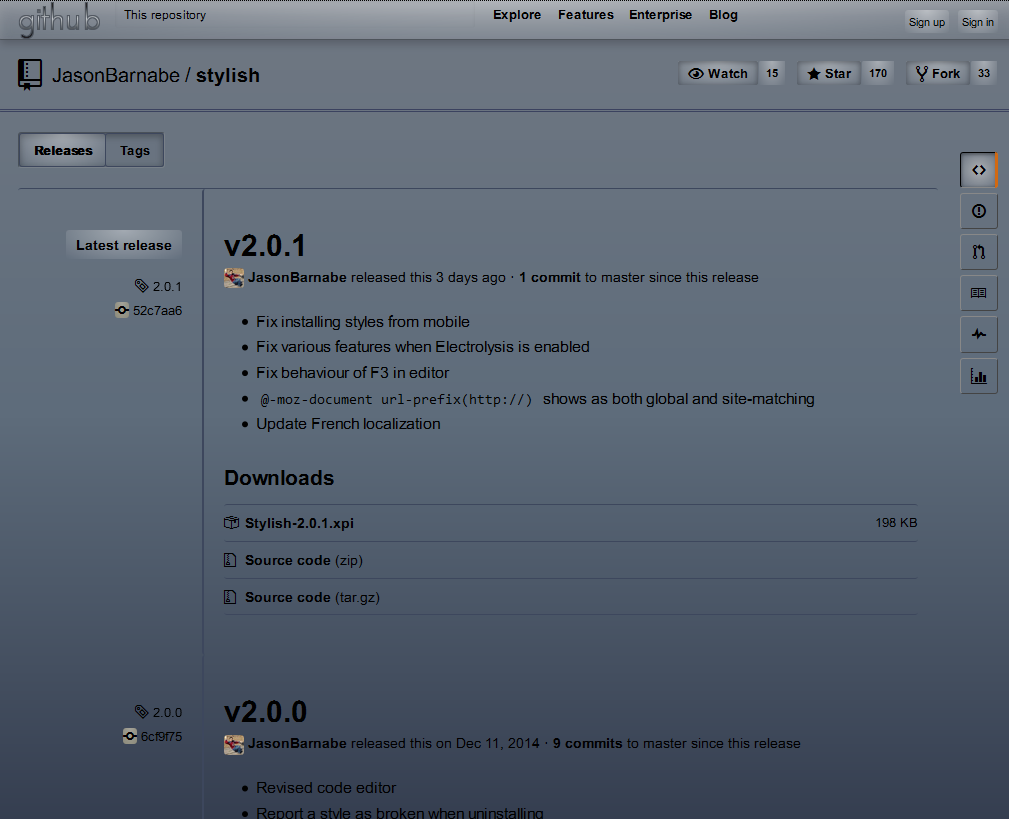Viewport: 1009px width, 819px height.
Task: Open Explore in the top navigation
Action: [517, 15]
